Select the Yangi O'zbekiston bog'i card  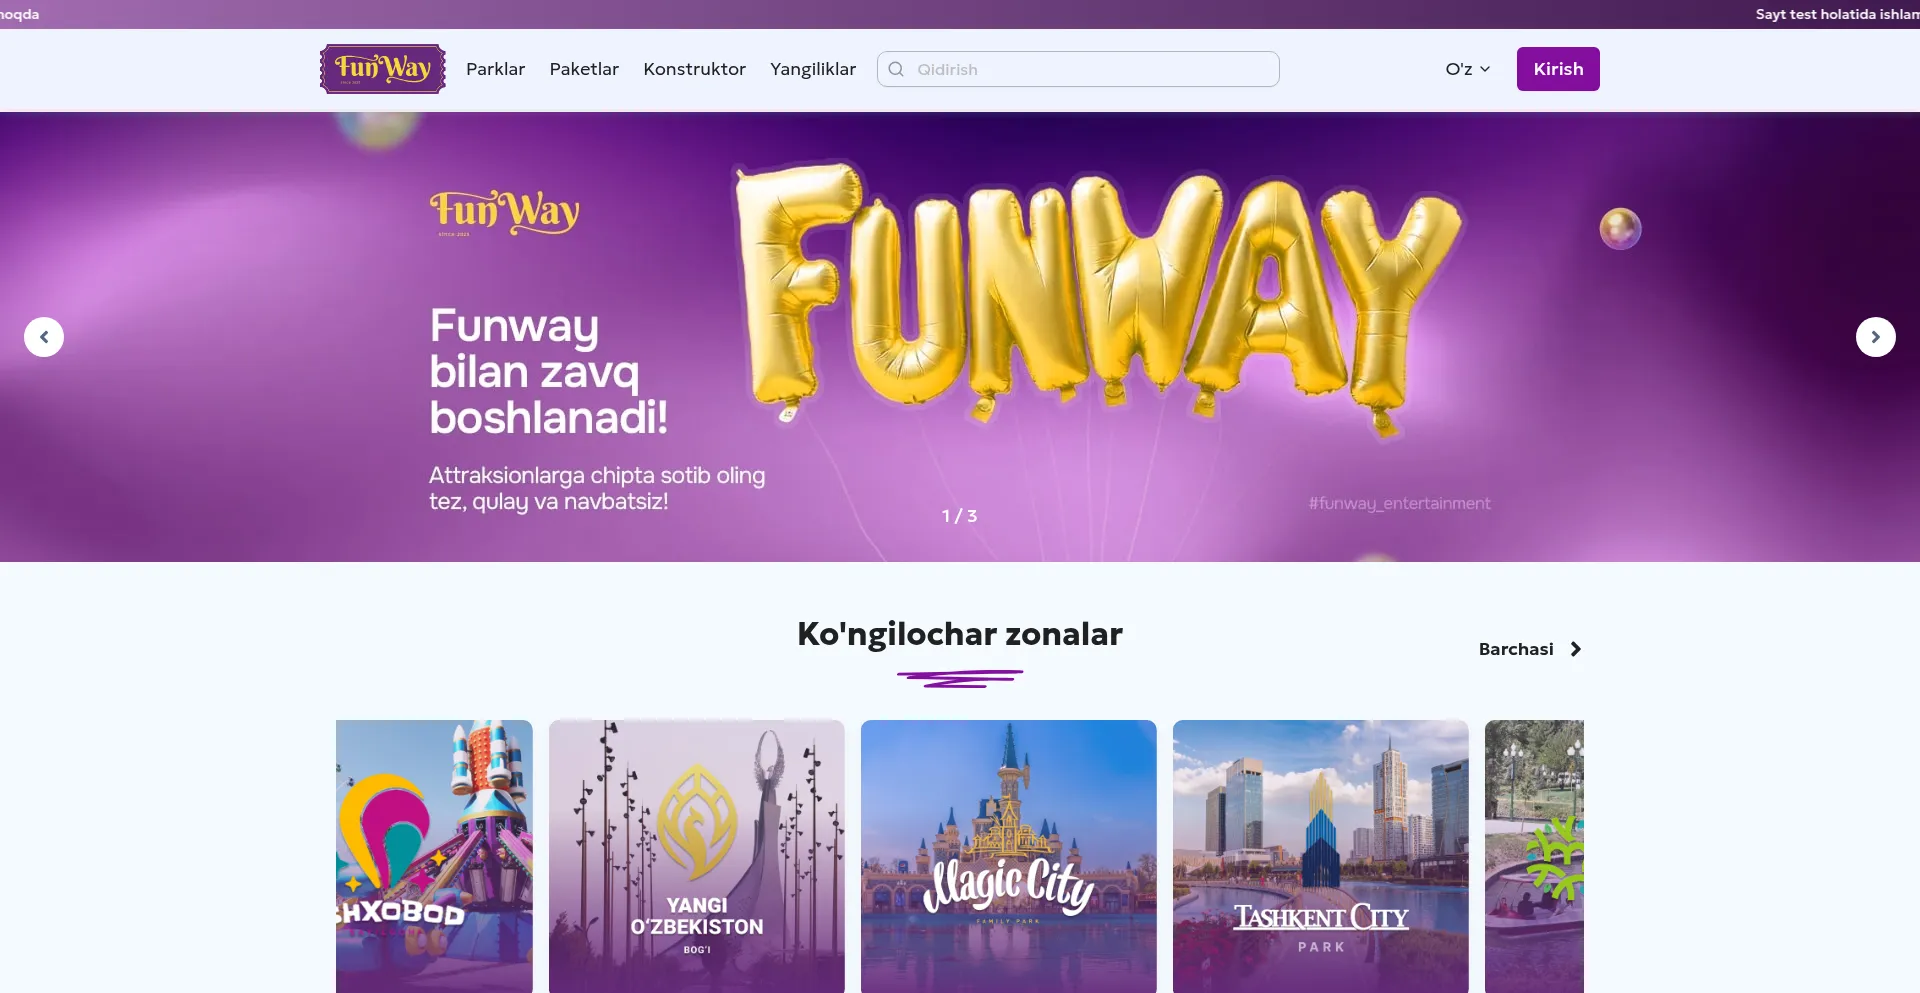(696, 856)
